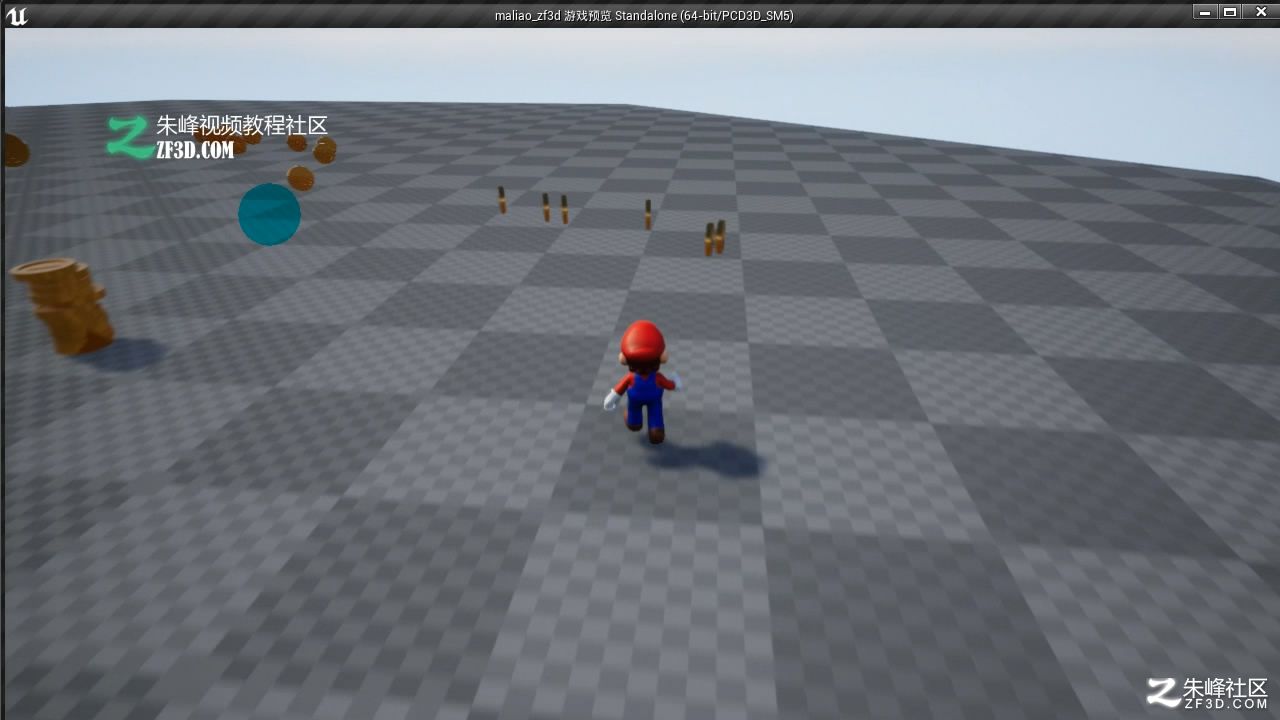Click the Unreal Engine logo icon
Image resolution: width=1280 pixels, height=720 pixels.
16,15
